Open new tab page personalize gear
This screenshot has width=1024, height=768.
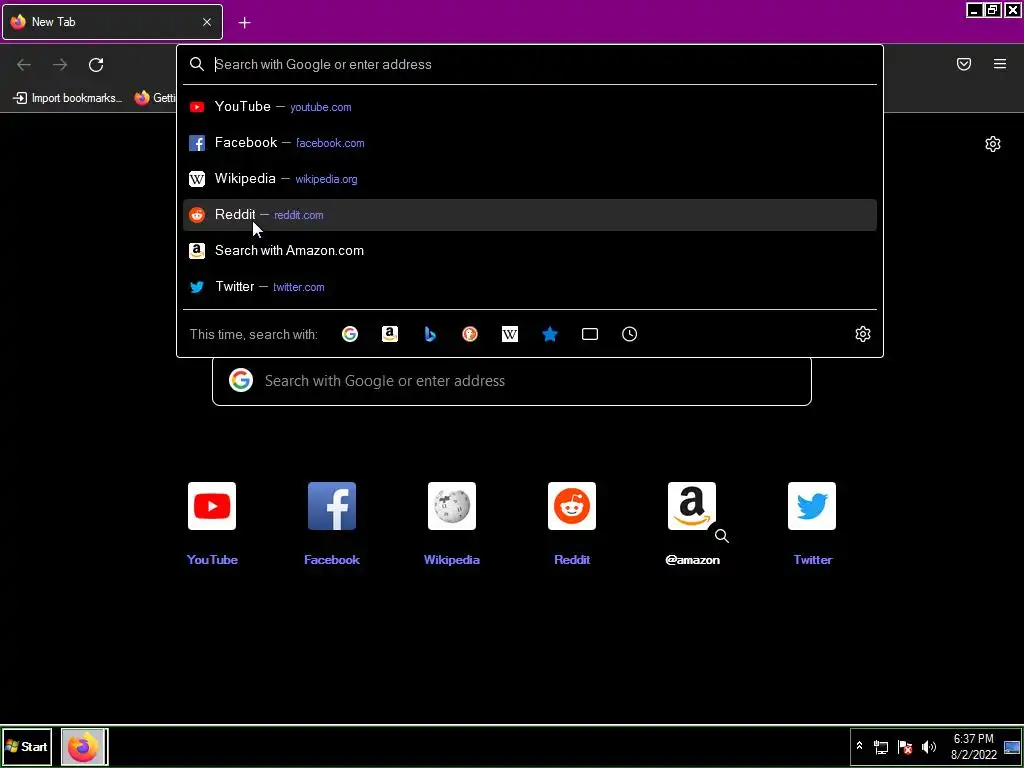tap(993, 144)
